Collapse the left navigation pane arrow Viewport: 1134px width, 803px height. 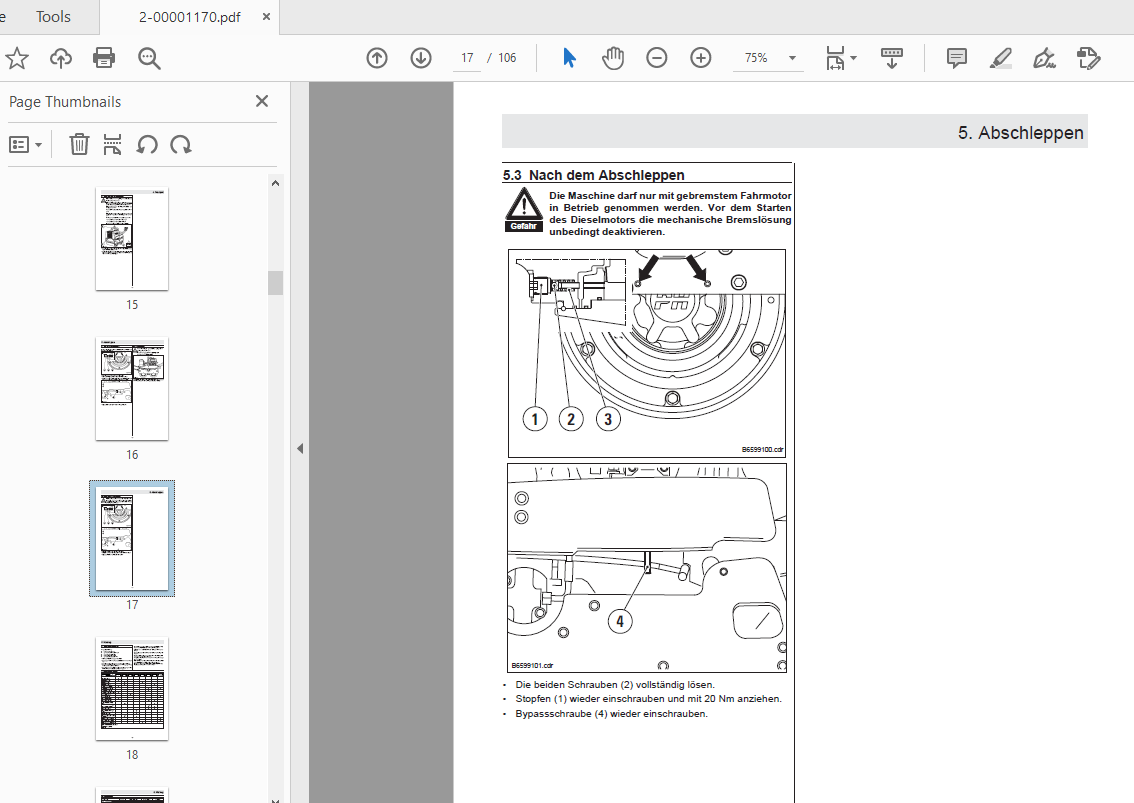[x=299, y=449]
